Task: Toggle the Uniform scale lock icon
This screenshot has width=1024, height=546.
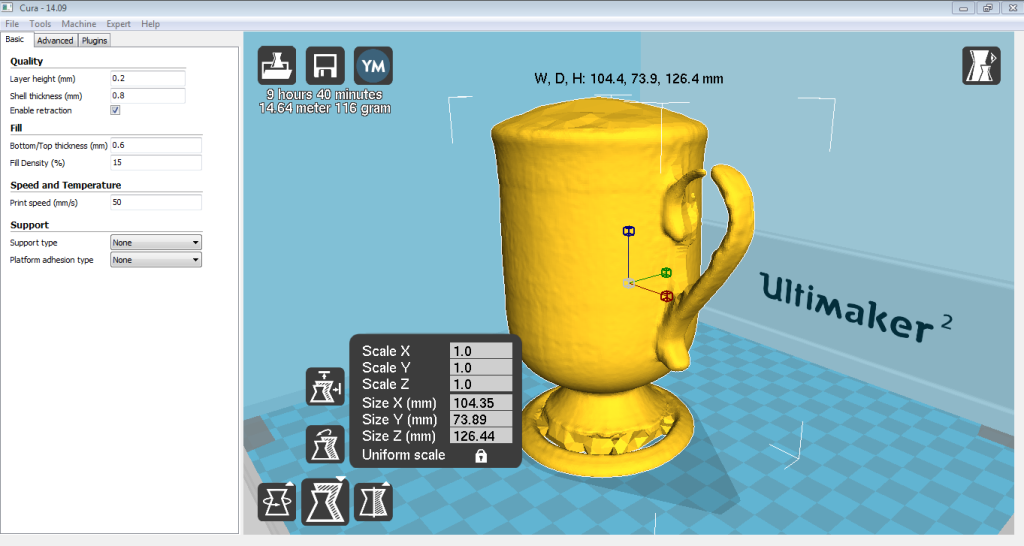Action: pyautogui.click(x=481, y=456)
